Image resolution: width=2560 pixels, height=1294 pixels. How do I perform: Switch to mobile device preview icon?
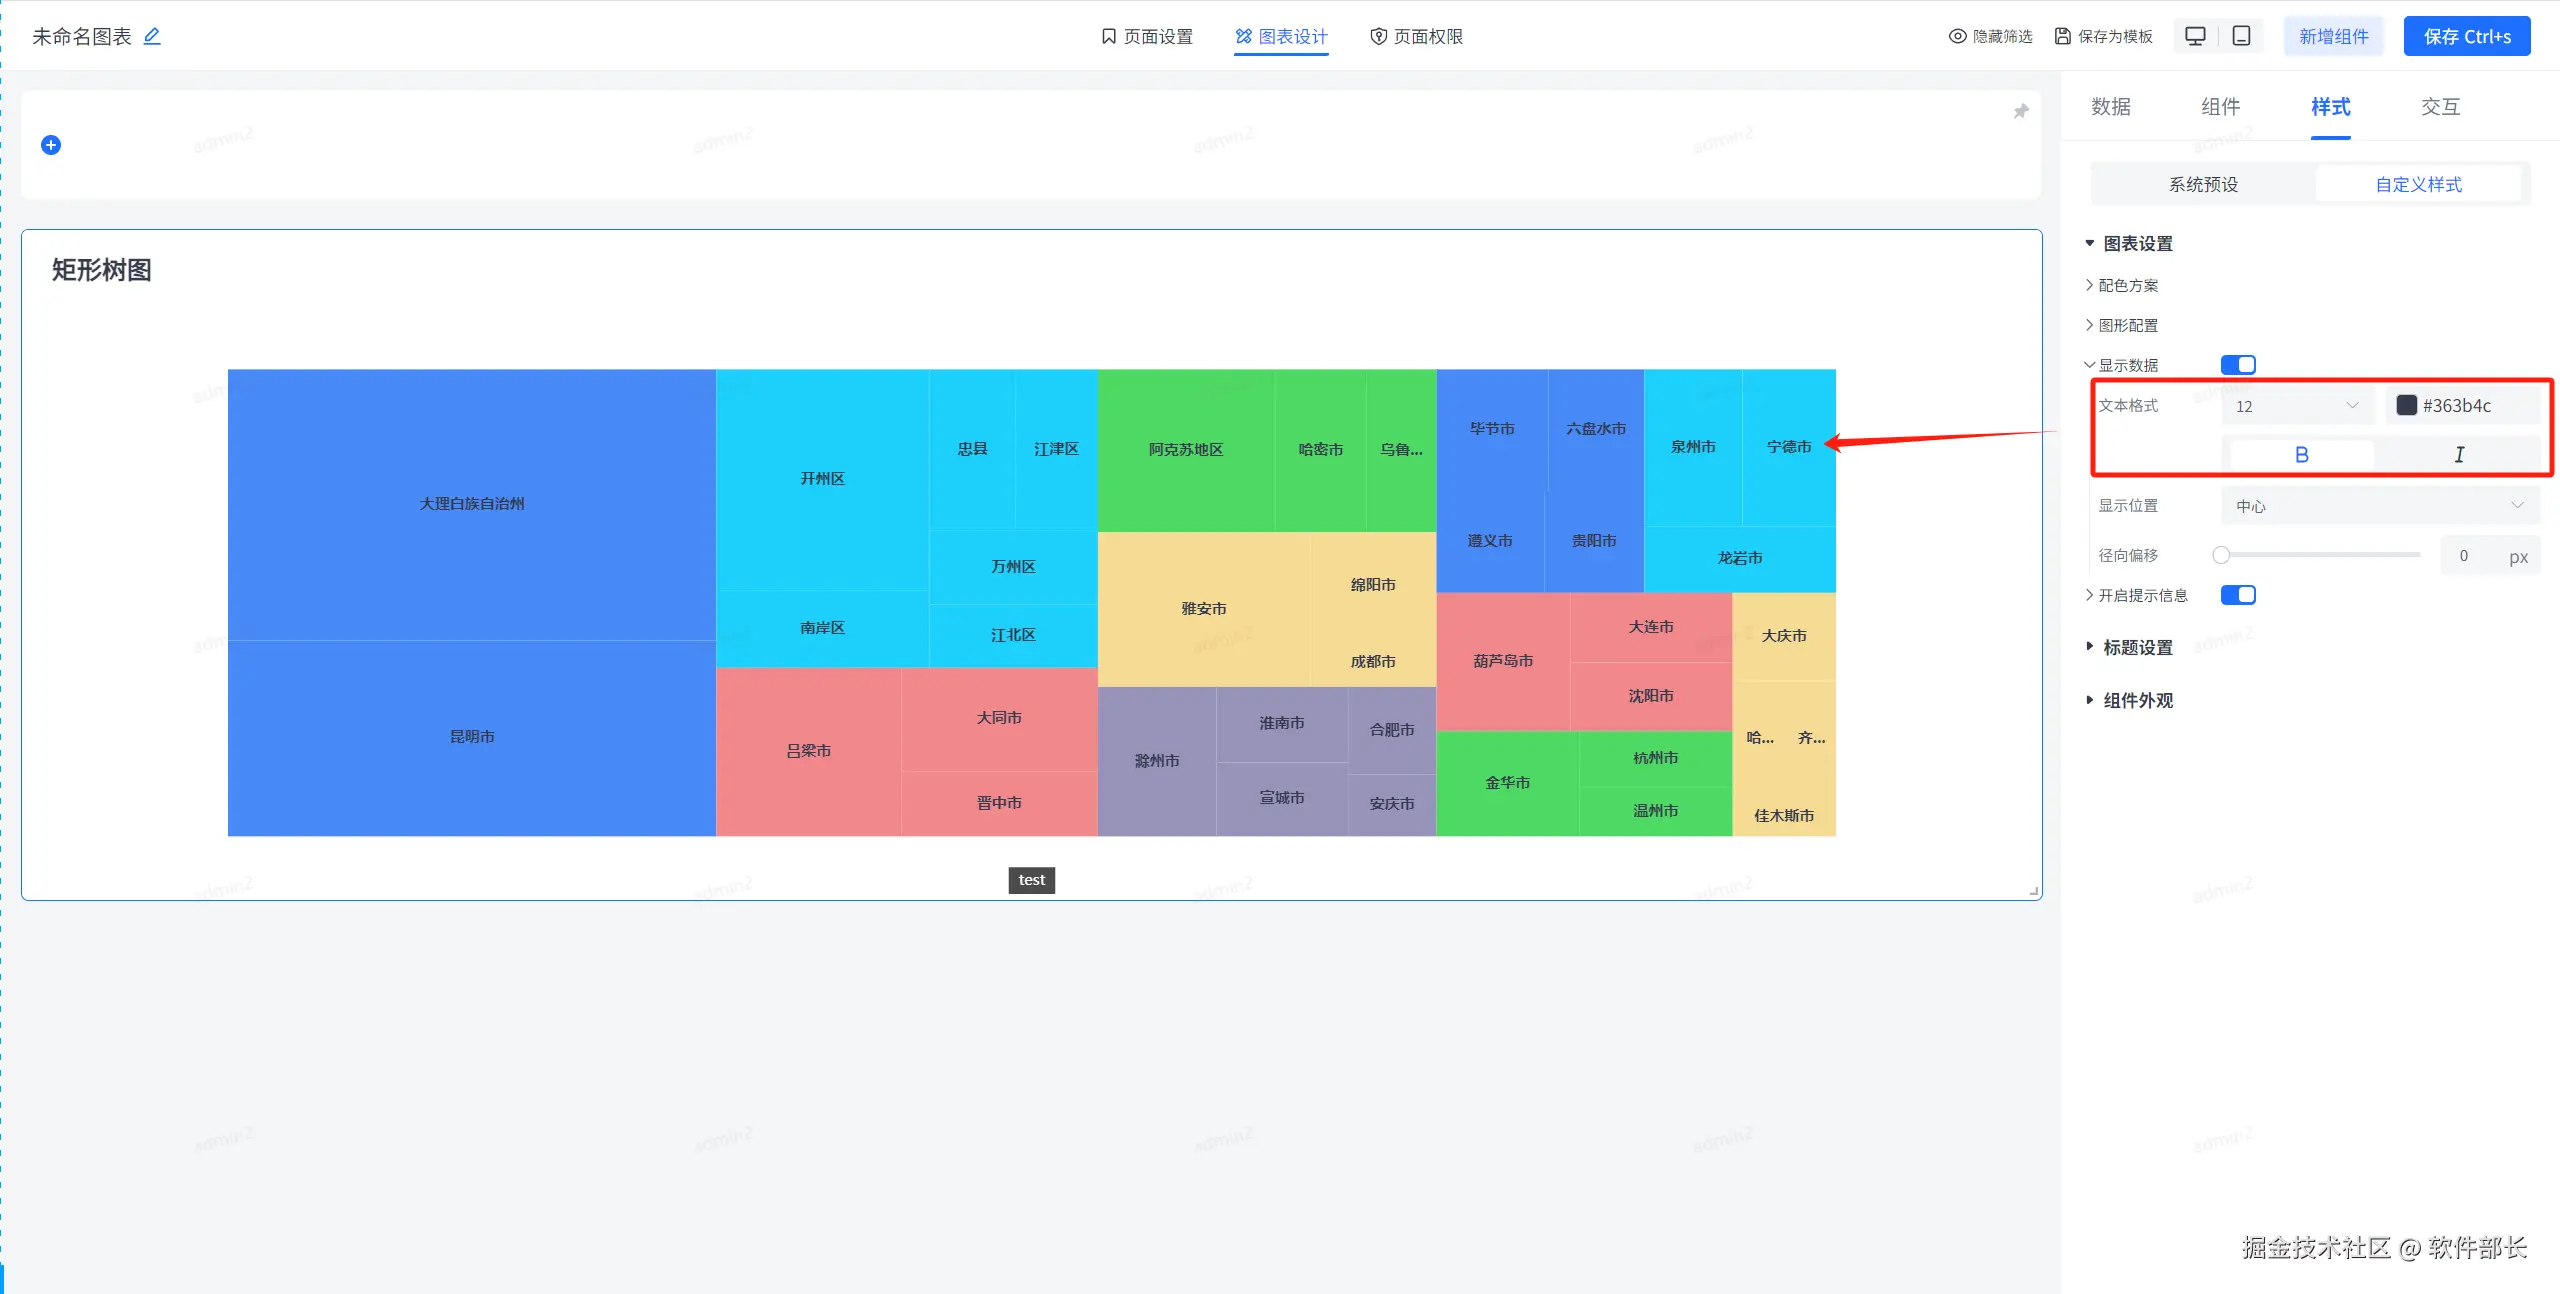(x=2241, y=36)
